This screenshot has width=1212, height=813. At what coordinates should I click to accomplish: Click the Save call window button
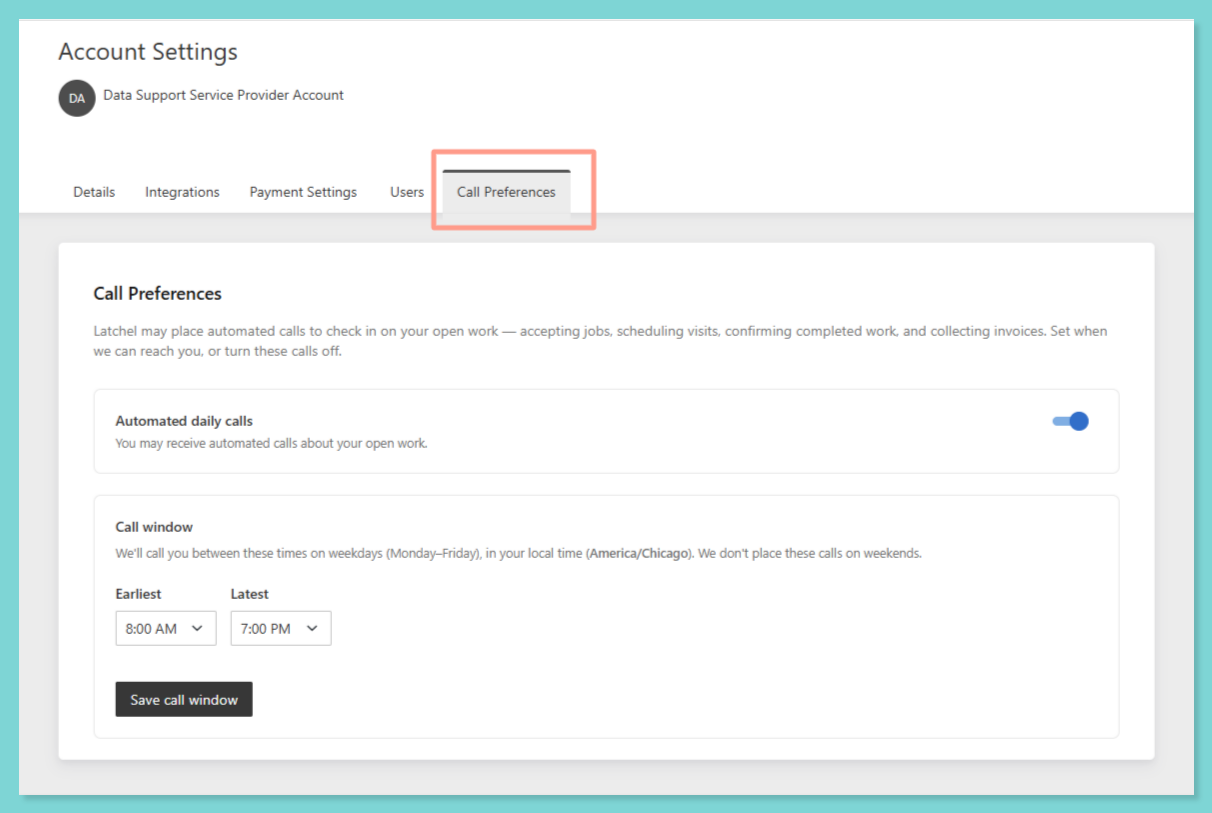tap(184, 699)
